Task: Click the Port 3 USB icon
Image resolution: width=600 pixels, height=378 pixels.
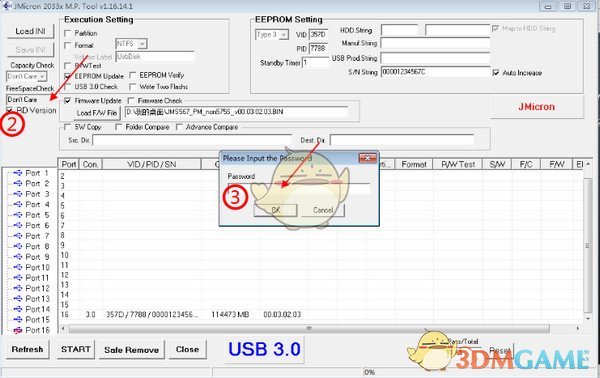Action: 18,194
